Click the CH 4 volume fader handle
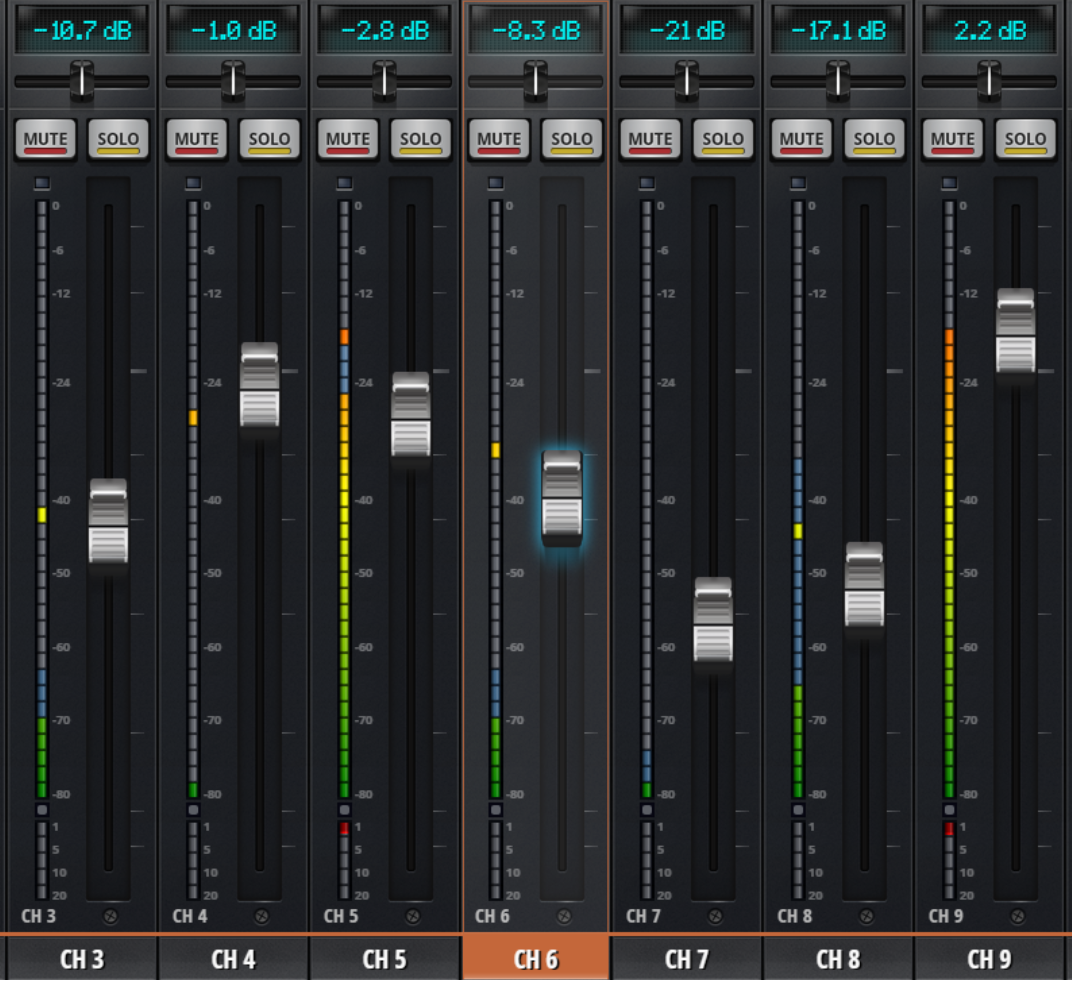 click(260, 385)
